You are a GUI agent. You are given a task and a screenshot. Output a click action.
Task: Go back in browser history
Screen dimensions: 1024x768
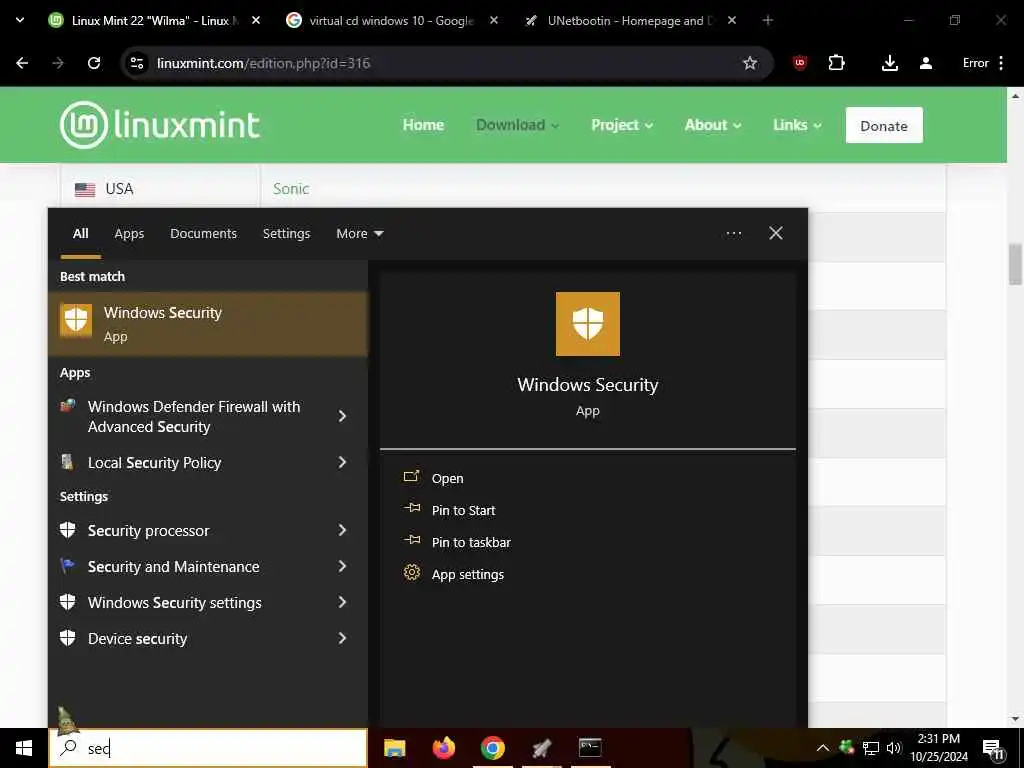[x=22, y=63]
